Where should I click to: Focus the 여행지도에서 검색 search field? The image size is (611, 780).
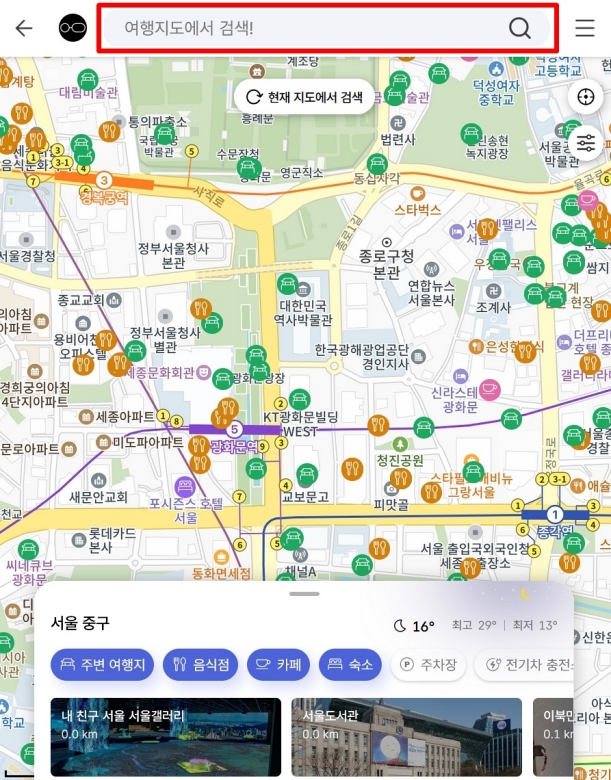point(327,28)
